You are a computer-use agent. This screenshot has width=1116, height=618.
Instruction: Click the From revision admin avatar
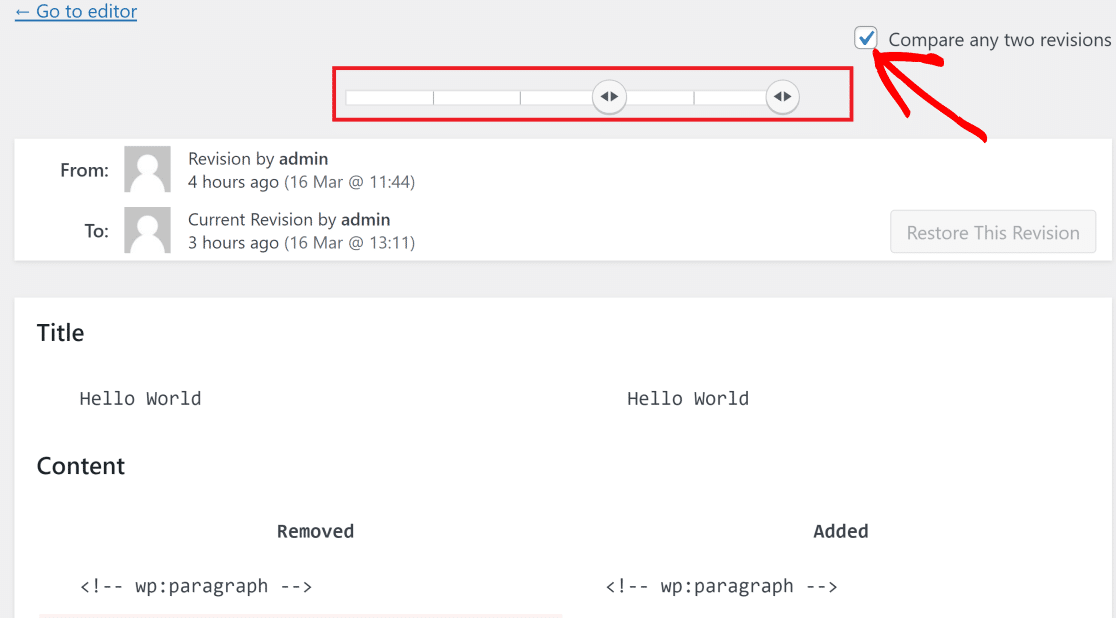point(147,169)
